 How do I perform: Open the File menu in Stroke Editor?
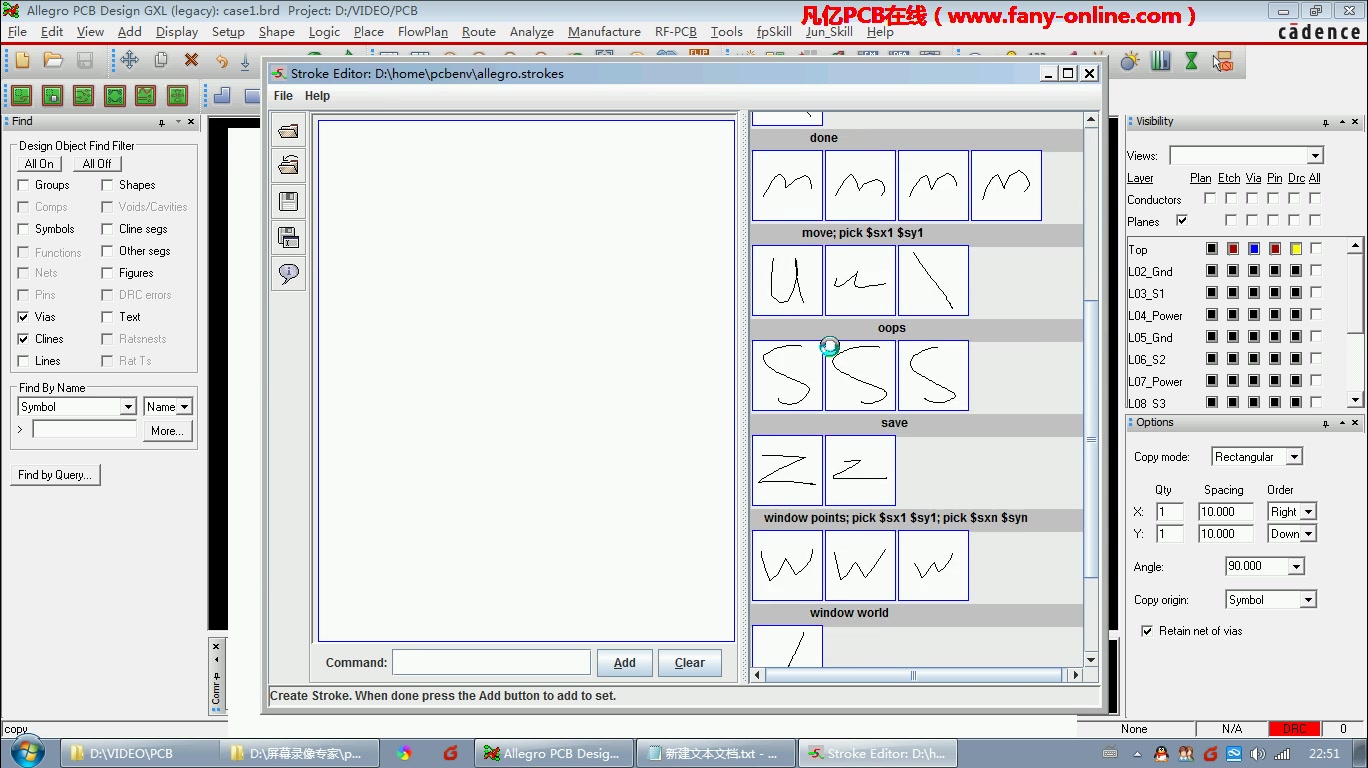[283, 96]
